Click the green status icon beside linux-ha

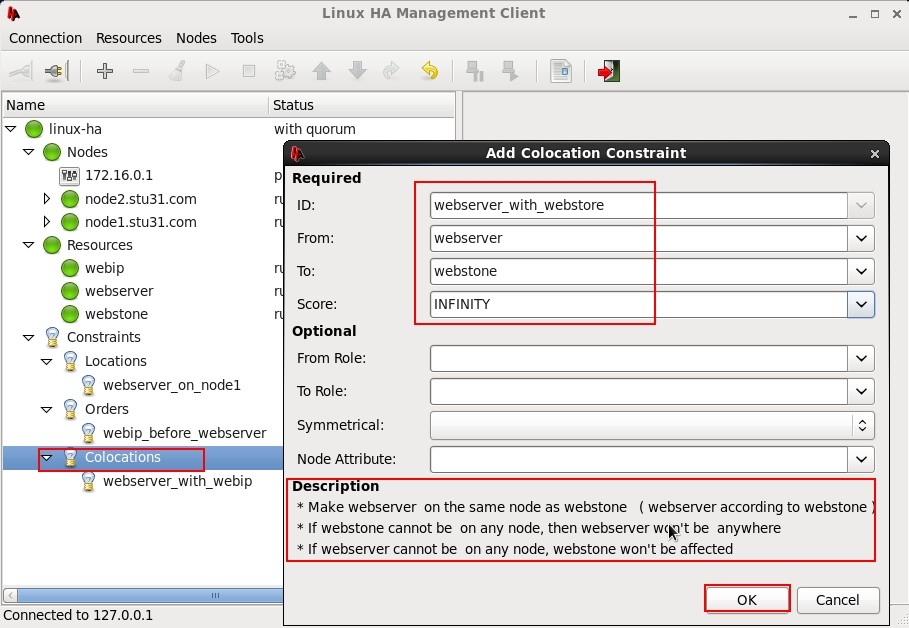click(34, 129)
